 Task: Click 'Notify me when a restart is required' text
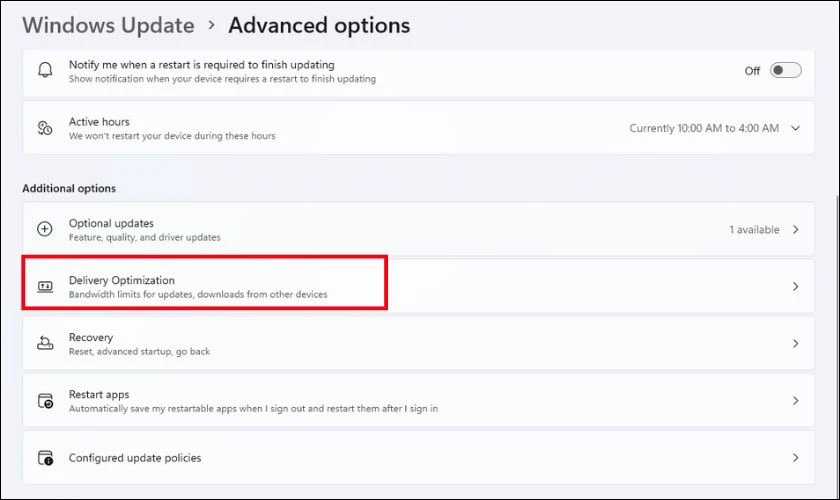pyautogui.click(x=201, y=65)
